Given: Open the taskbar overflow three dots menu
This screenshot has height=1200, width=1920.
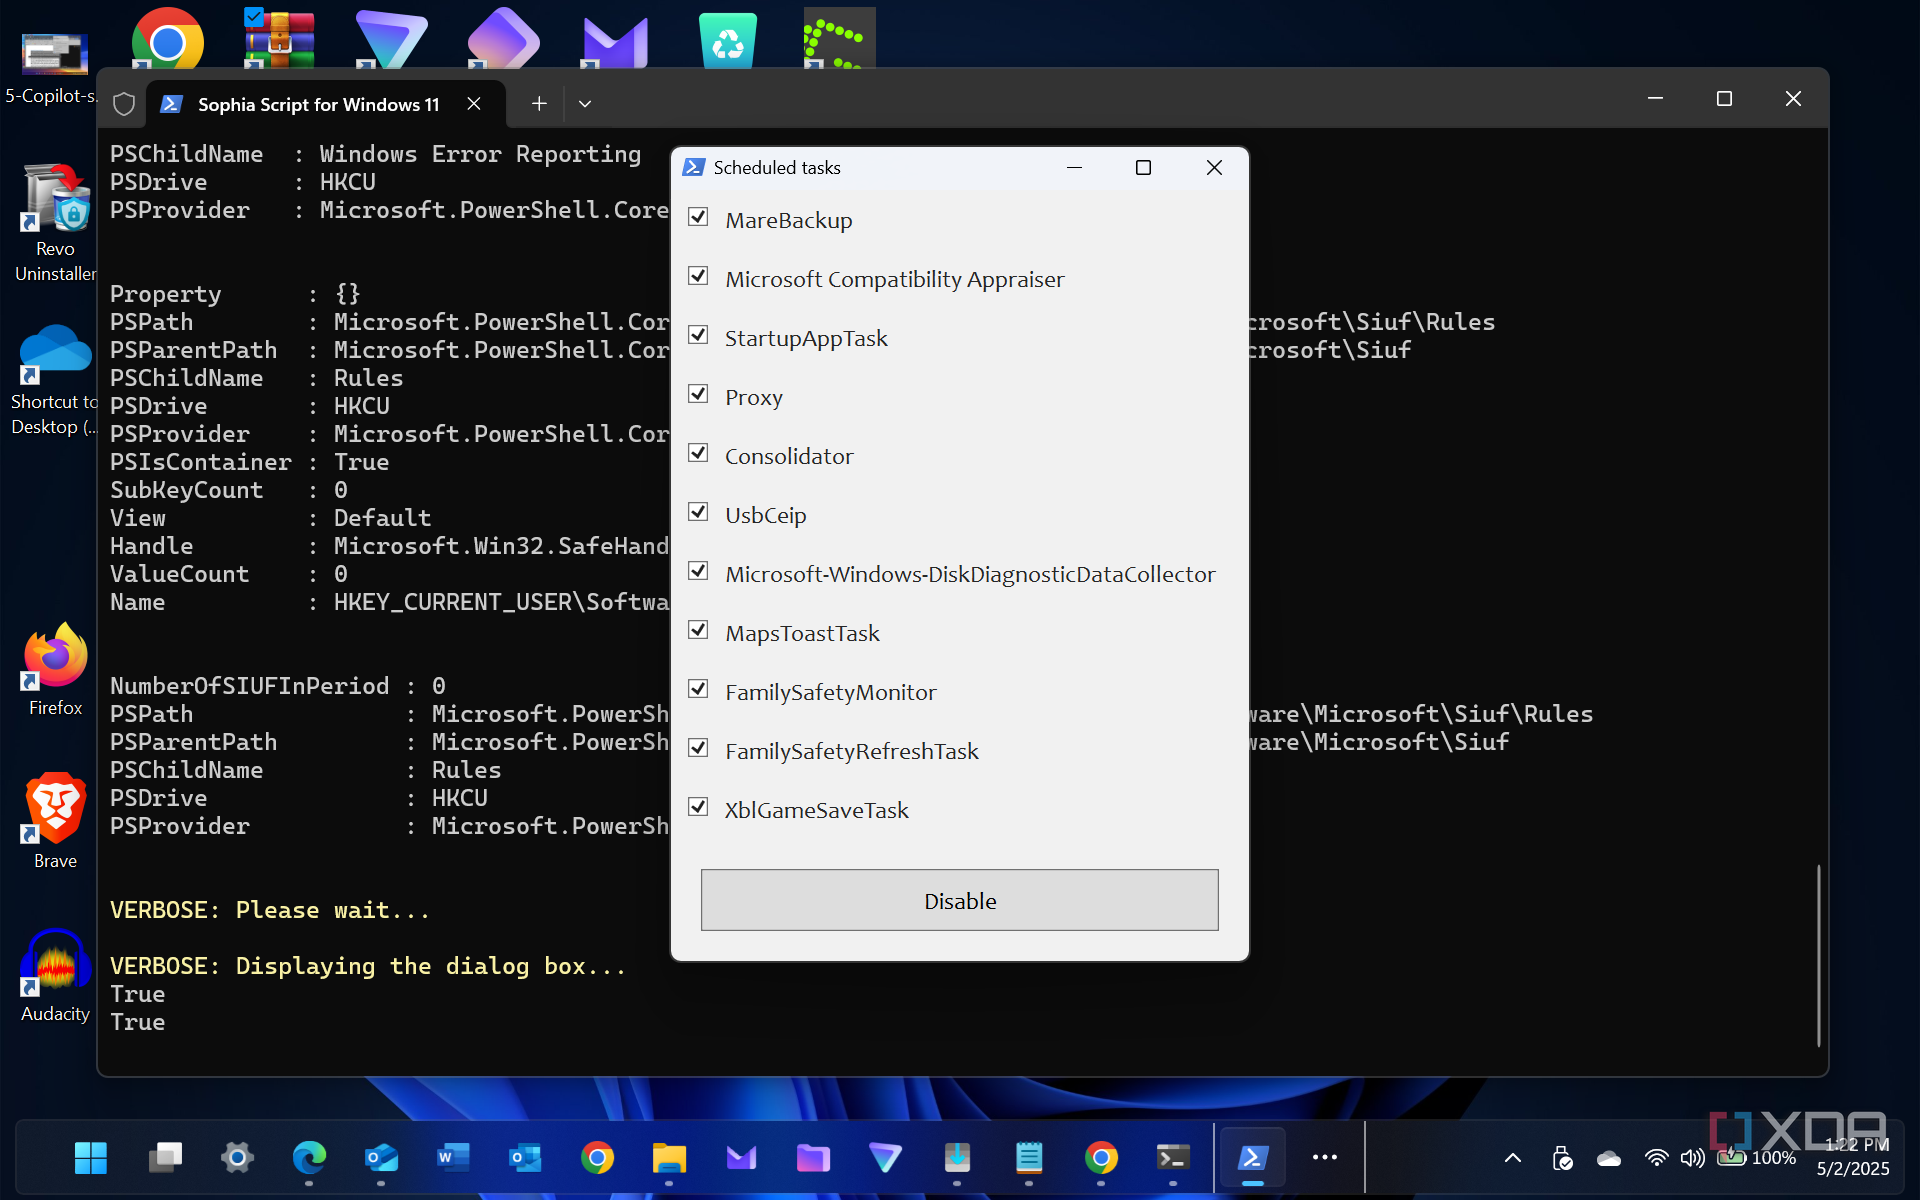Looking at the screenshot, I should tap(1324, 1157).
